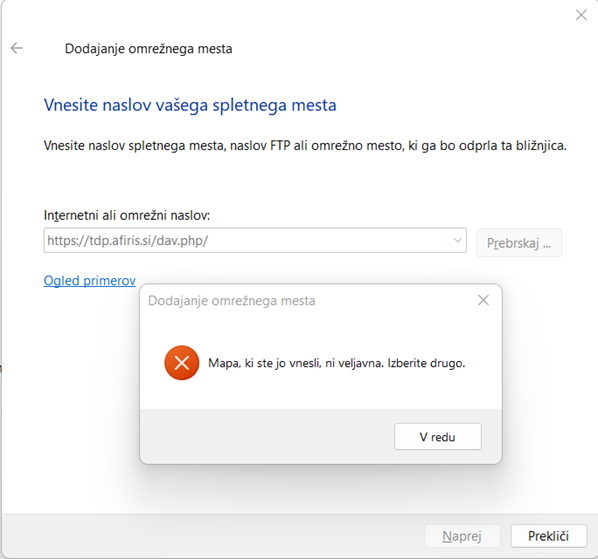Screen dimensions: 598x559
Task: Focus the internet or network address field
Action: click(x=255, y=240)
